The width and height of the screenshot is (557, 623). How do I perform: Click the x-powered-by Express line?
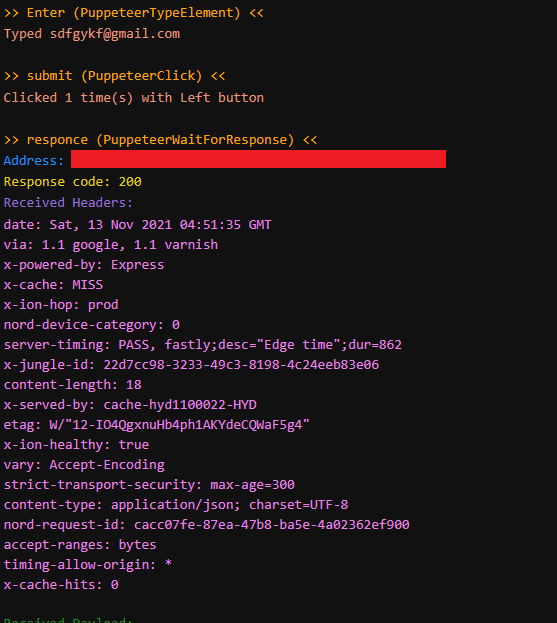(84, 265)
